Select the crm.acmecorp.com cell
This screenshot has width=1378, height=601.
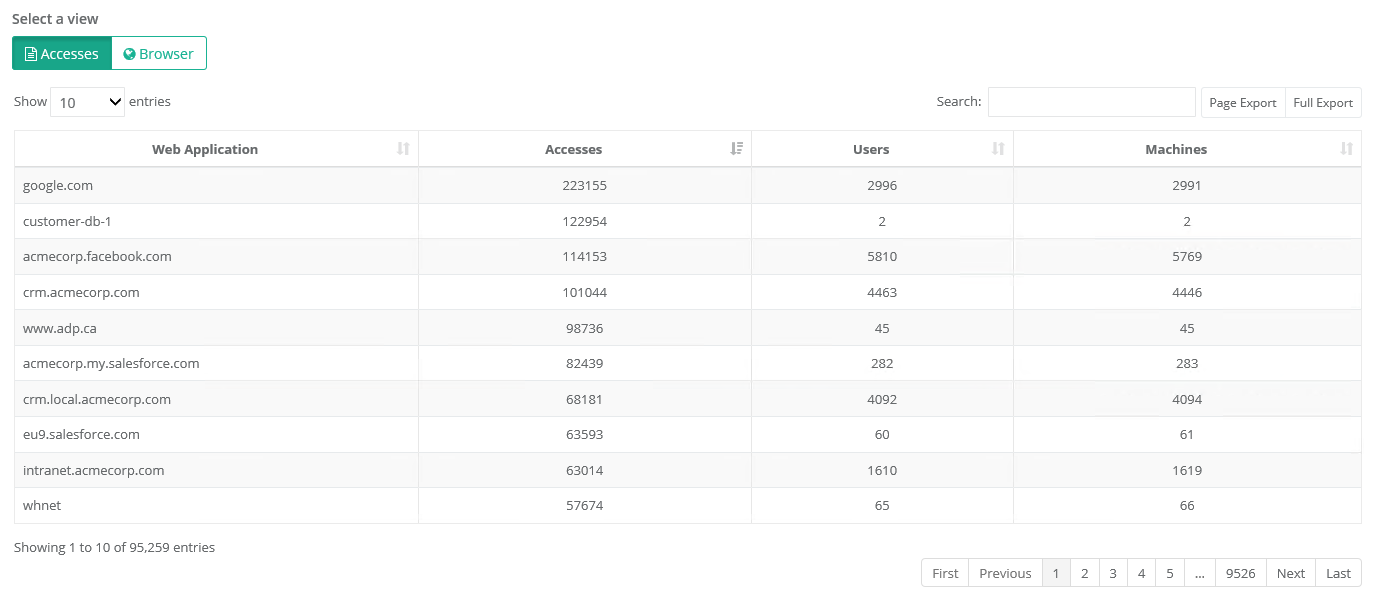pyautogui.click(x=216, y=292)
